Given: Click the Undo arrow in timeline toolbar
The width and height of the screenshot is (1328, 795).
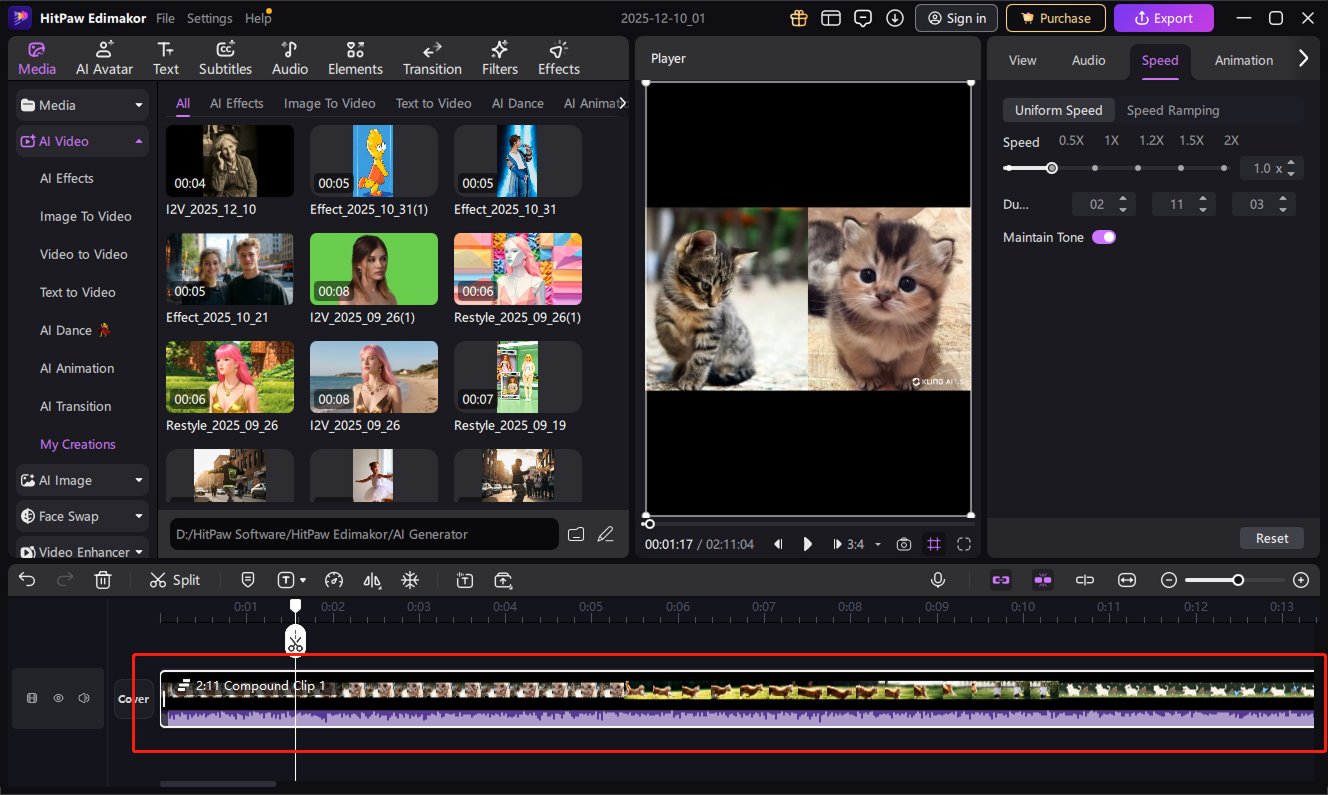Looking at the screenshot, I should tap(27, 580).
